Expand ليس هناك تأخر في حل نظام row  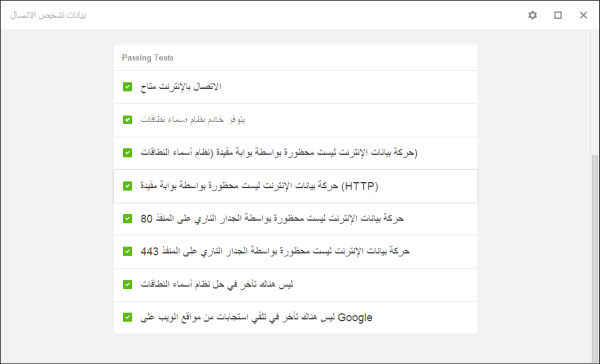(x=295, y=285)
